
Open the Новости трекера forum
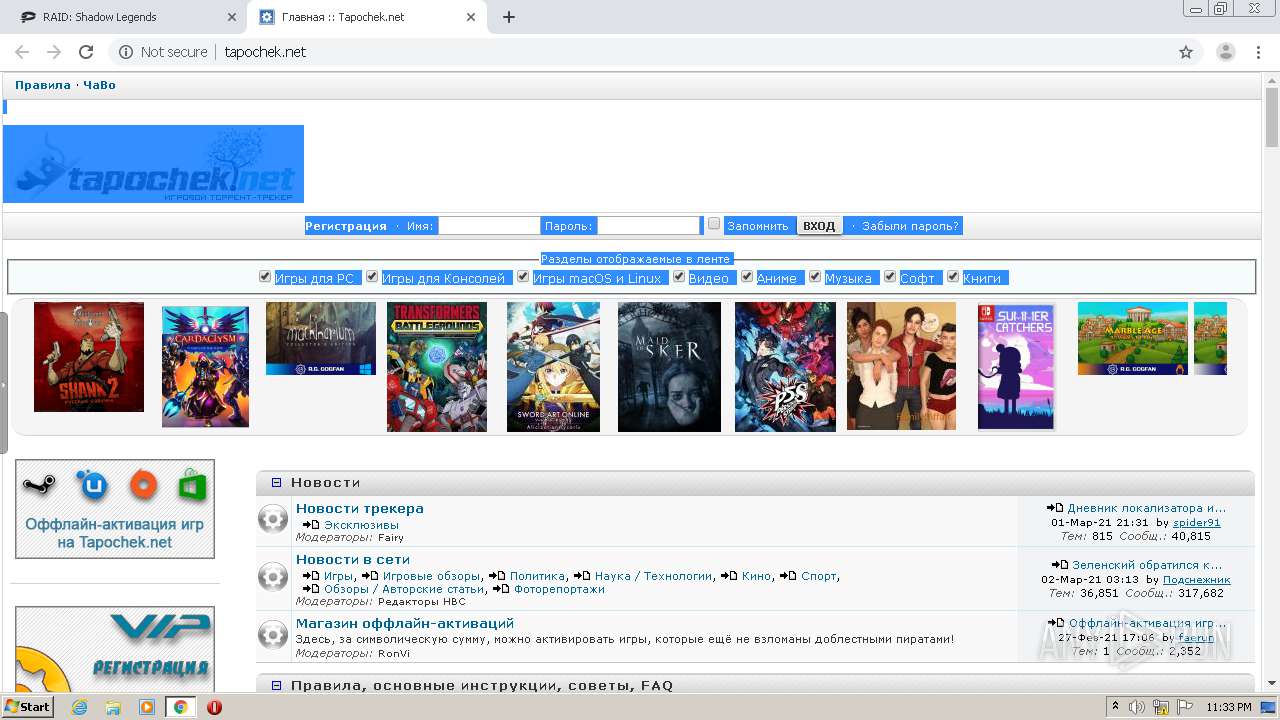click(x=360, y=509)
